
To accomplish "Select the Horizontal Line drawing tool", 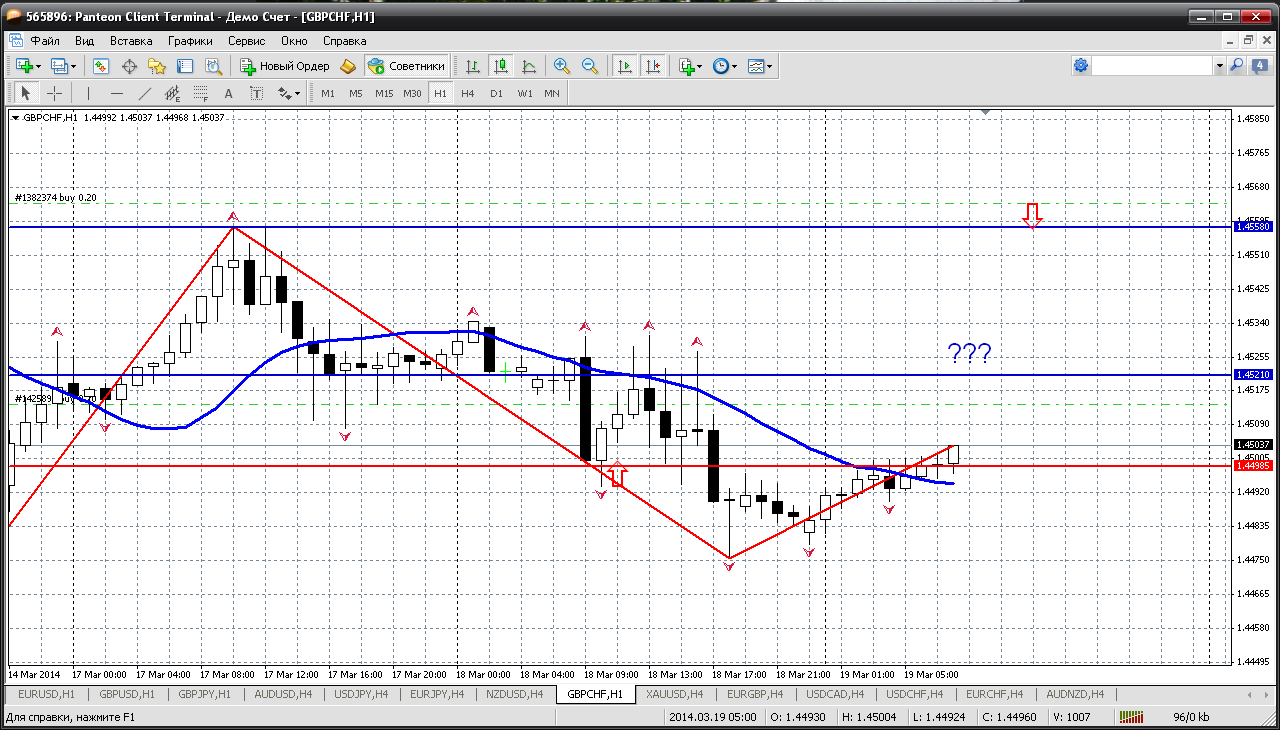I will (x=116, y=93).
